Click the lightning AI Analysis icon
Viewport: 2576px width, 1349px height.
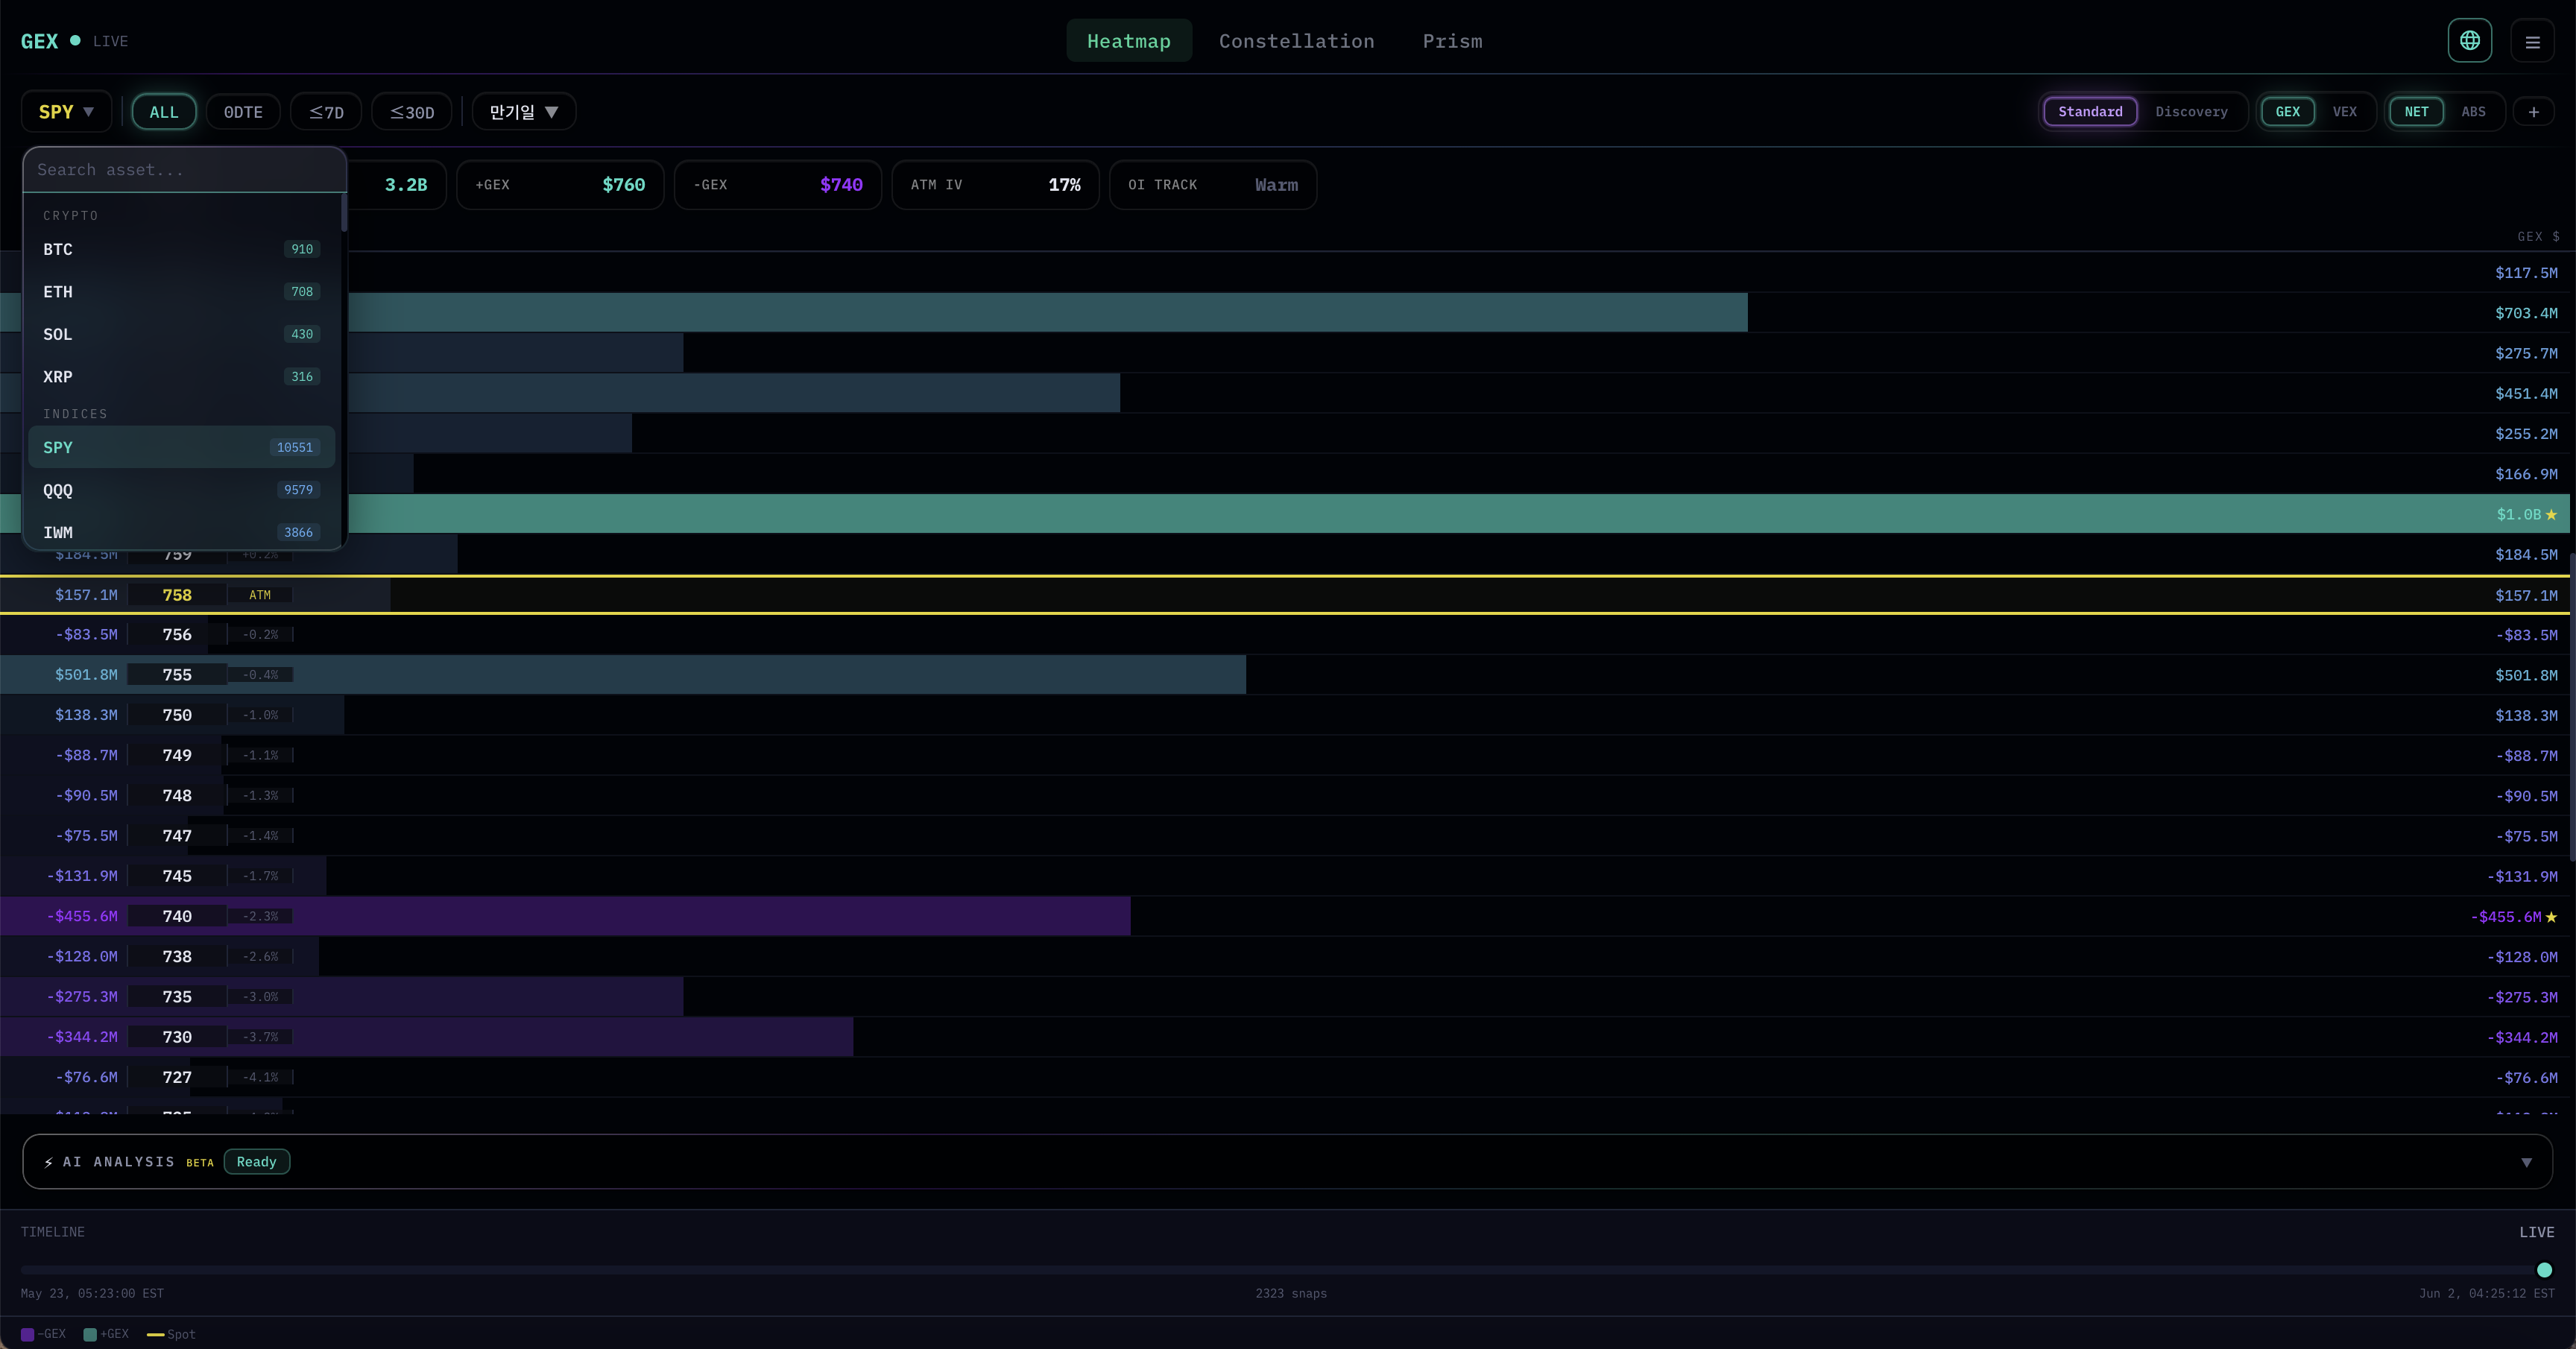(49, 1162)
